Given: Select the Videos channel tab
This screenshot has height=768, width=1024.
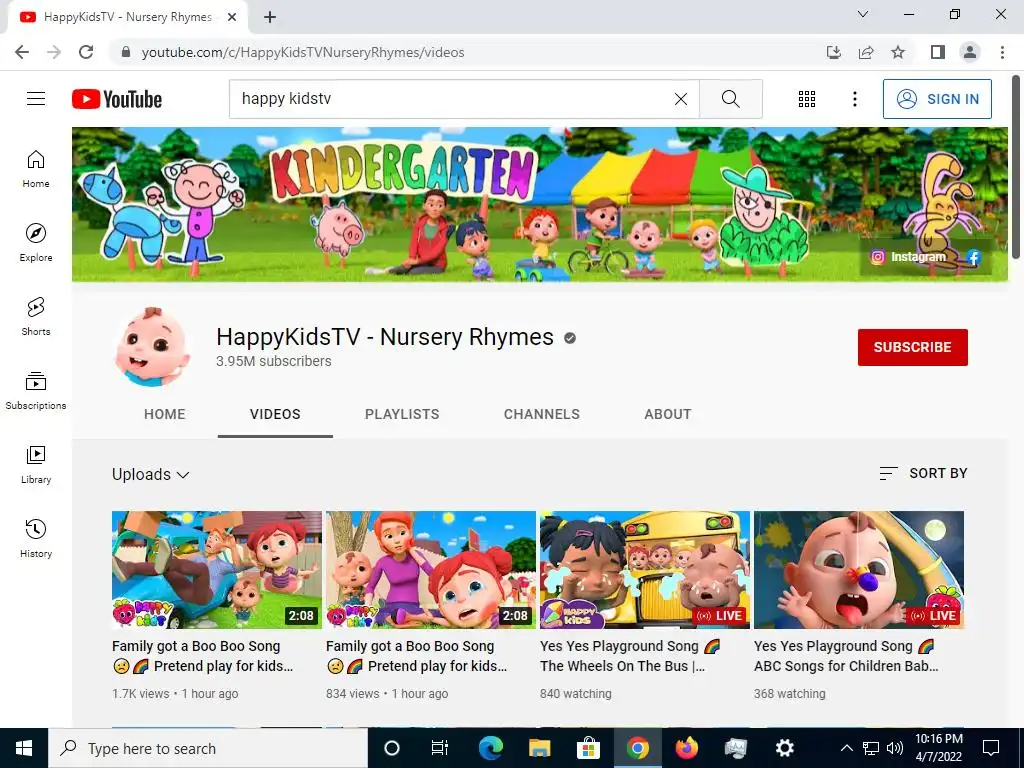Looking at the screenshot, I should pyautogui.click(x=275, y=414).
